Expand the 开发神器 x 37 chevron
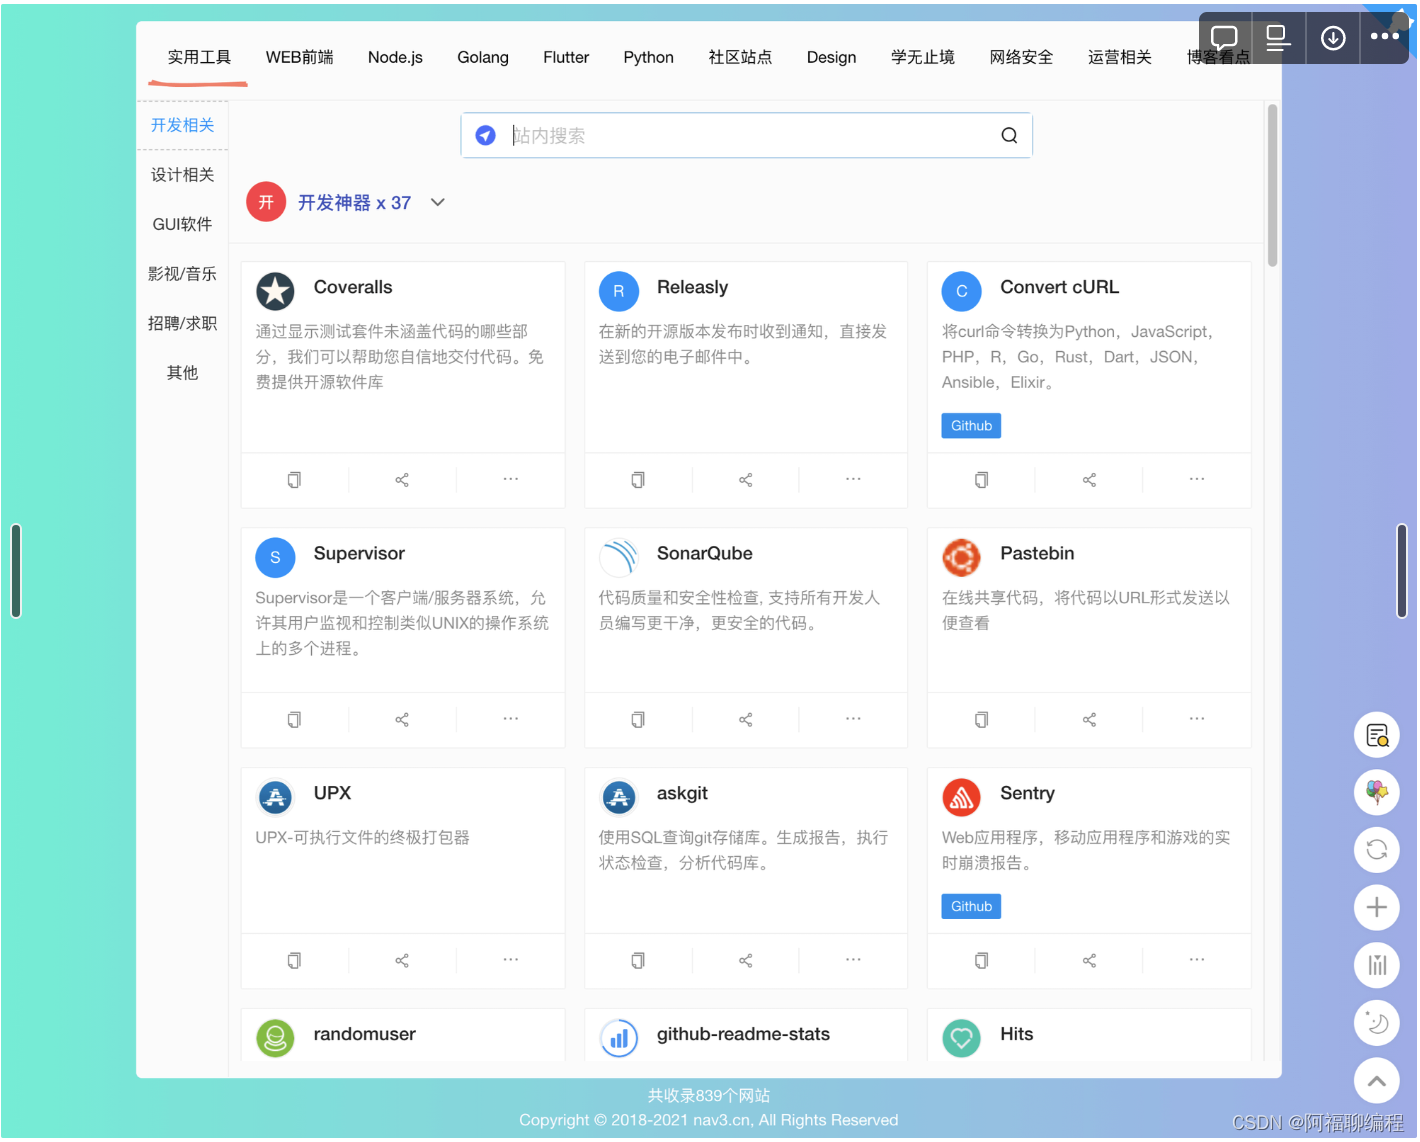The image size is (1420, 1142). [x=438, y=203]
